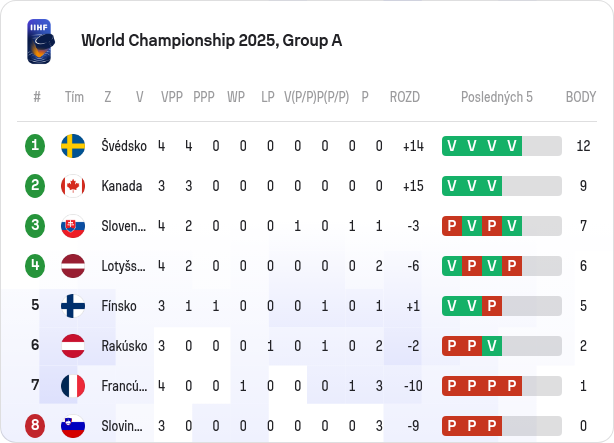Open the Švédsko team link
This screenshot has width=614, height=443.
pos(124,146)
